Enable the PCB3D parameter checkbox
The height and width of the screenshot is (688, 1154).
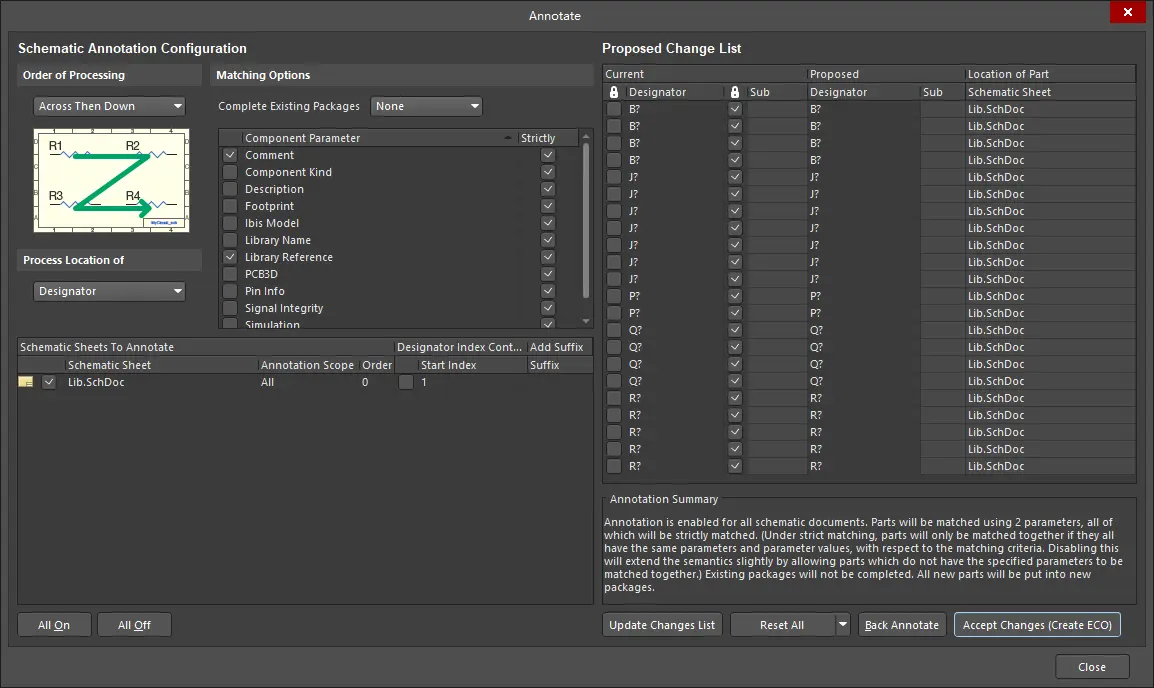click(230, 274)
